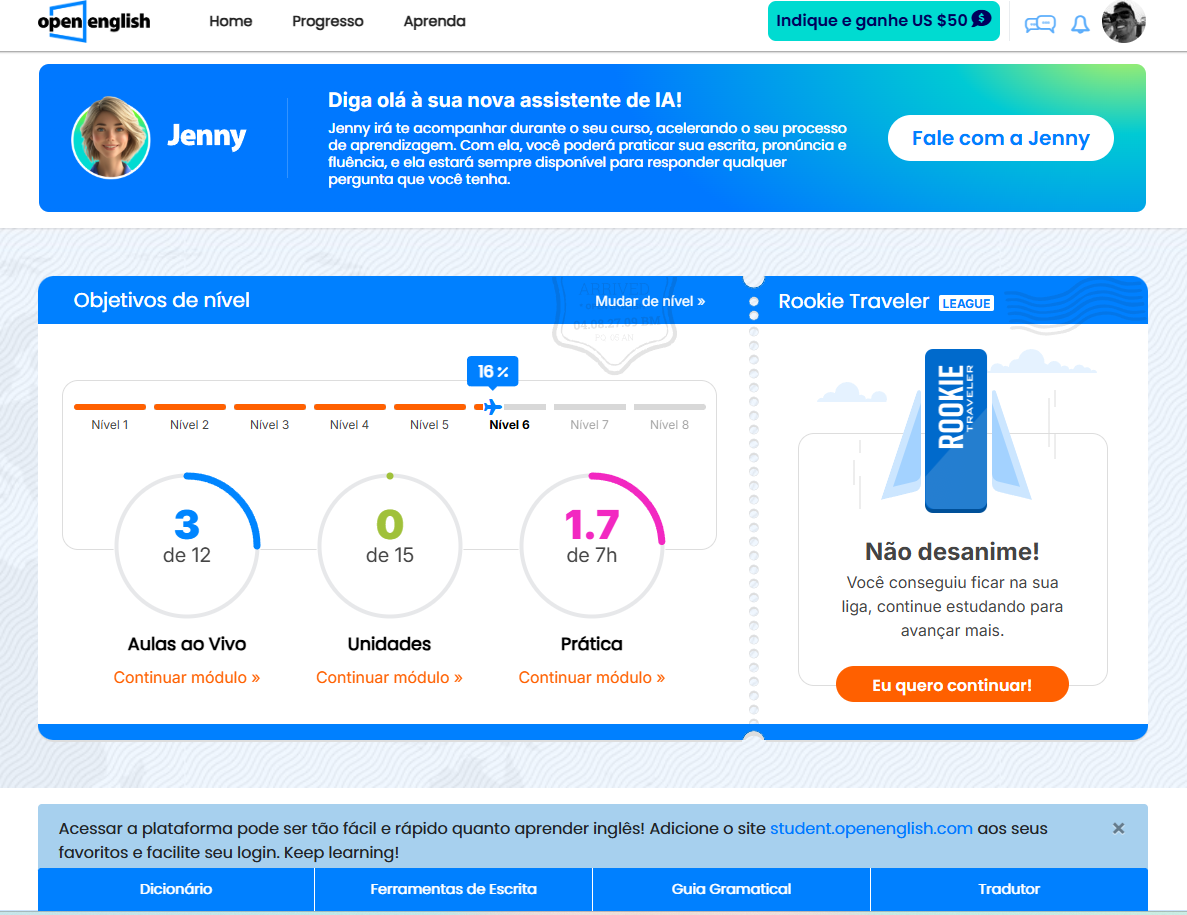Click the 3 de 12 live classes circle

(x=187, y=545)
